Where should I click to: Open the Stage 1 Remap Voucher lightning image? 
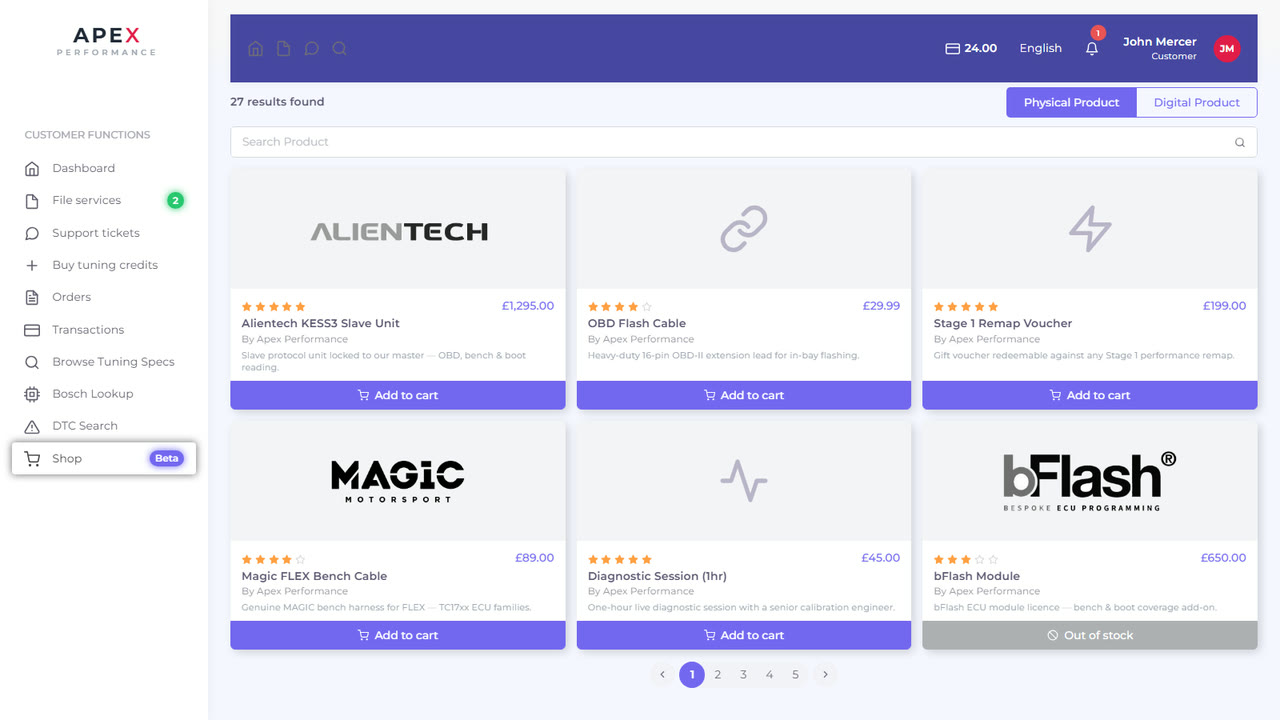tap(1090, 230)
